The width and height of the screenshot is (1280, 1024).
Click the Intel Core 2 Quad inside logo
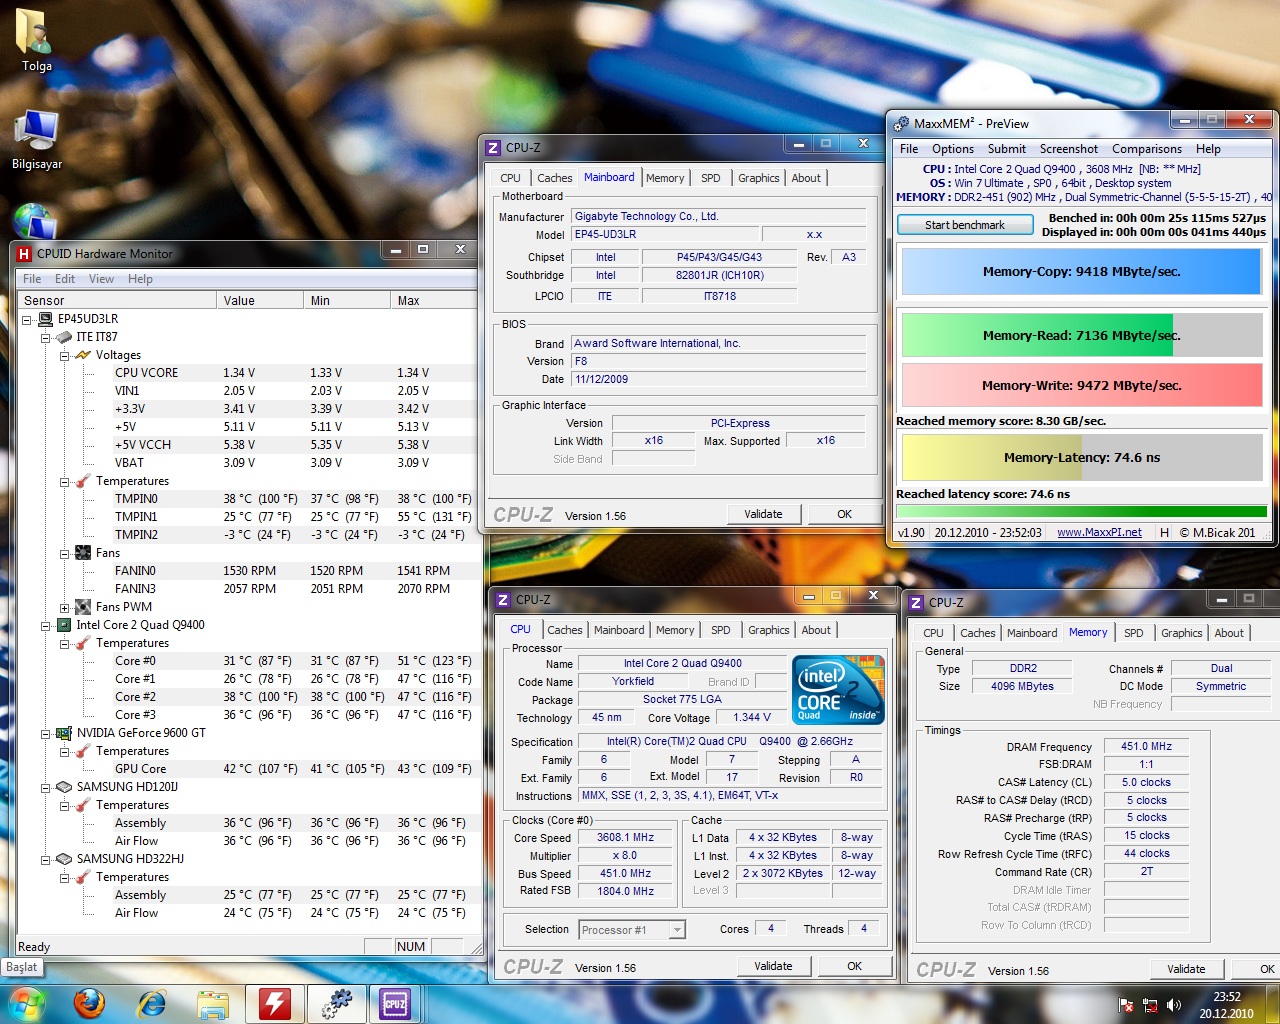(x=838, y=689)
